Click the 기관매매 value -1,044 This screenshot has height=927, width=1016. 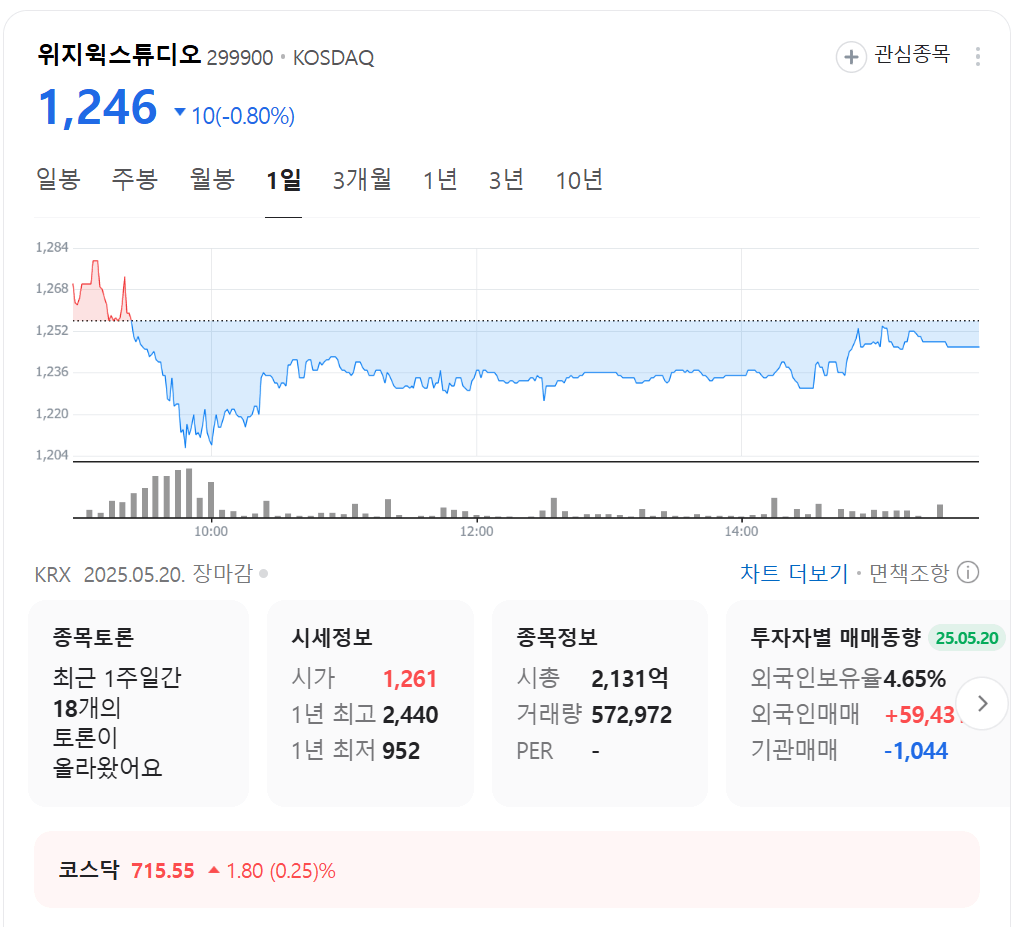coord(916,751)
